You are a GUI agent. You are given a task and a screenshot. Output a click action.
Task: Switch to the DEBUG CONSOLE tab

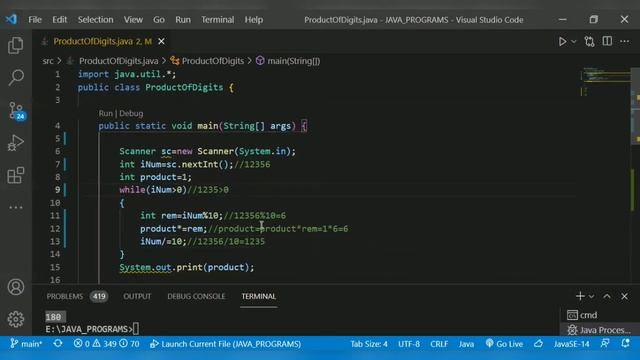point(196,296)
